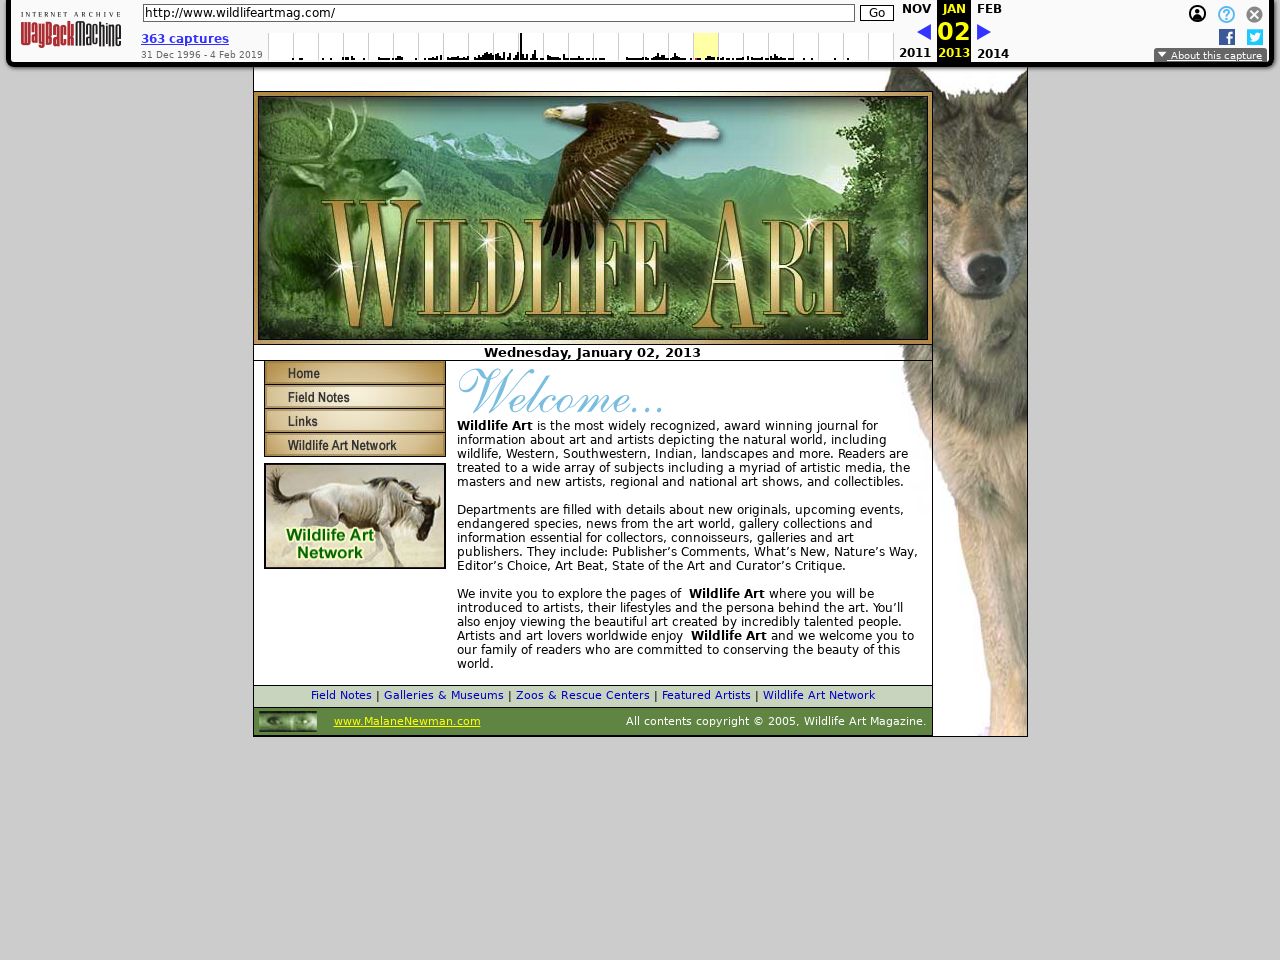This screenshot has height=960, width=1280.
Task: Open the user account icon
Action: coord(1197,14)
